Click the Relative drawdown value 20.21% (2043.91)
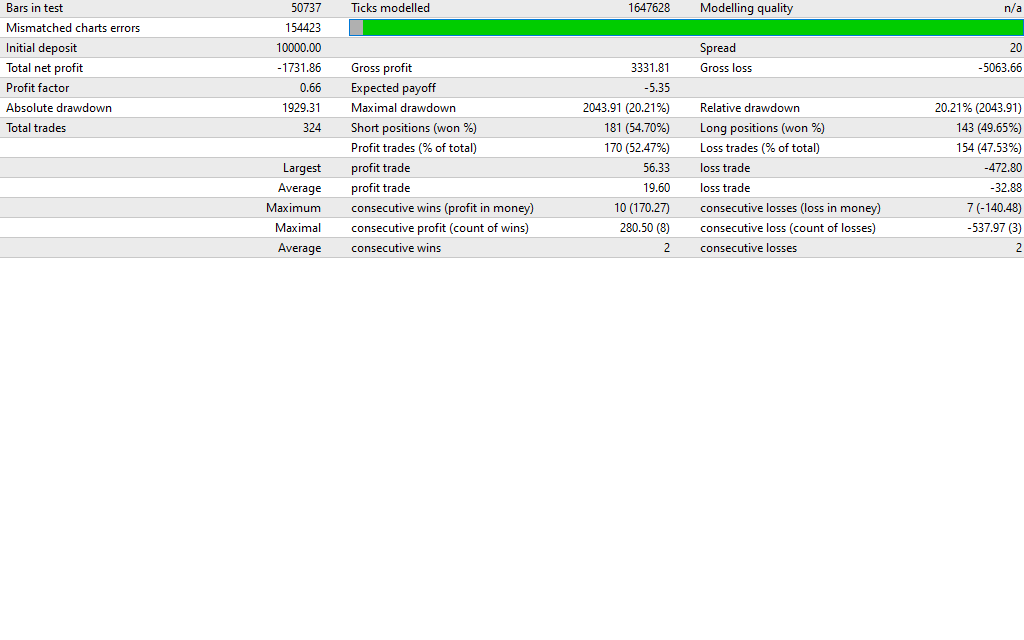The image size is (1024, 640). tap(978, 108)
